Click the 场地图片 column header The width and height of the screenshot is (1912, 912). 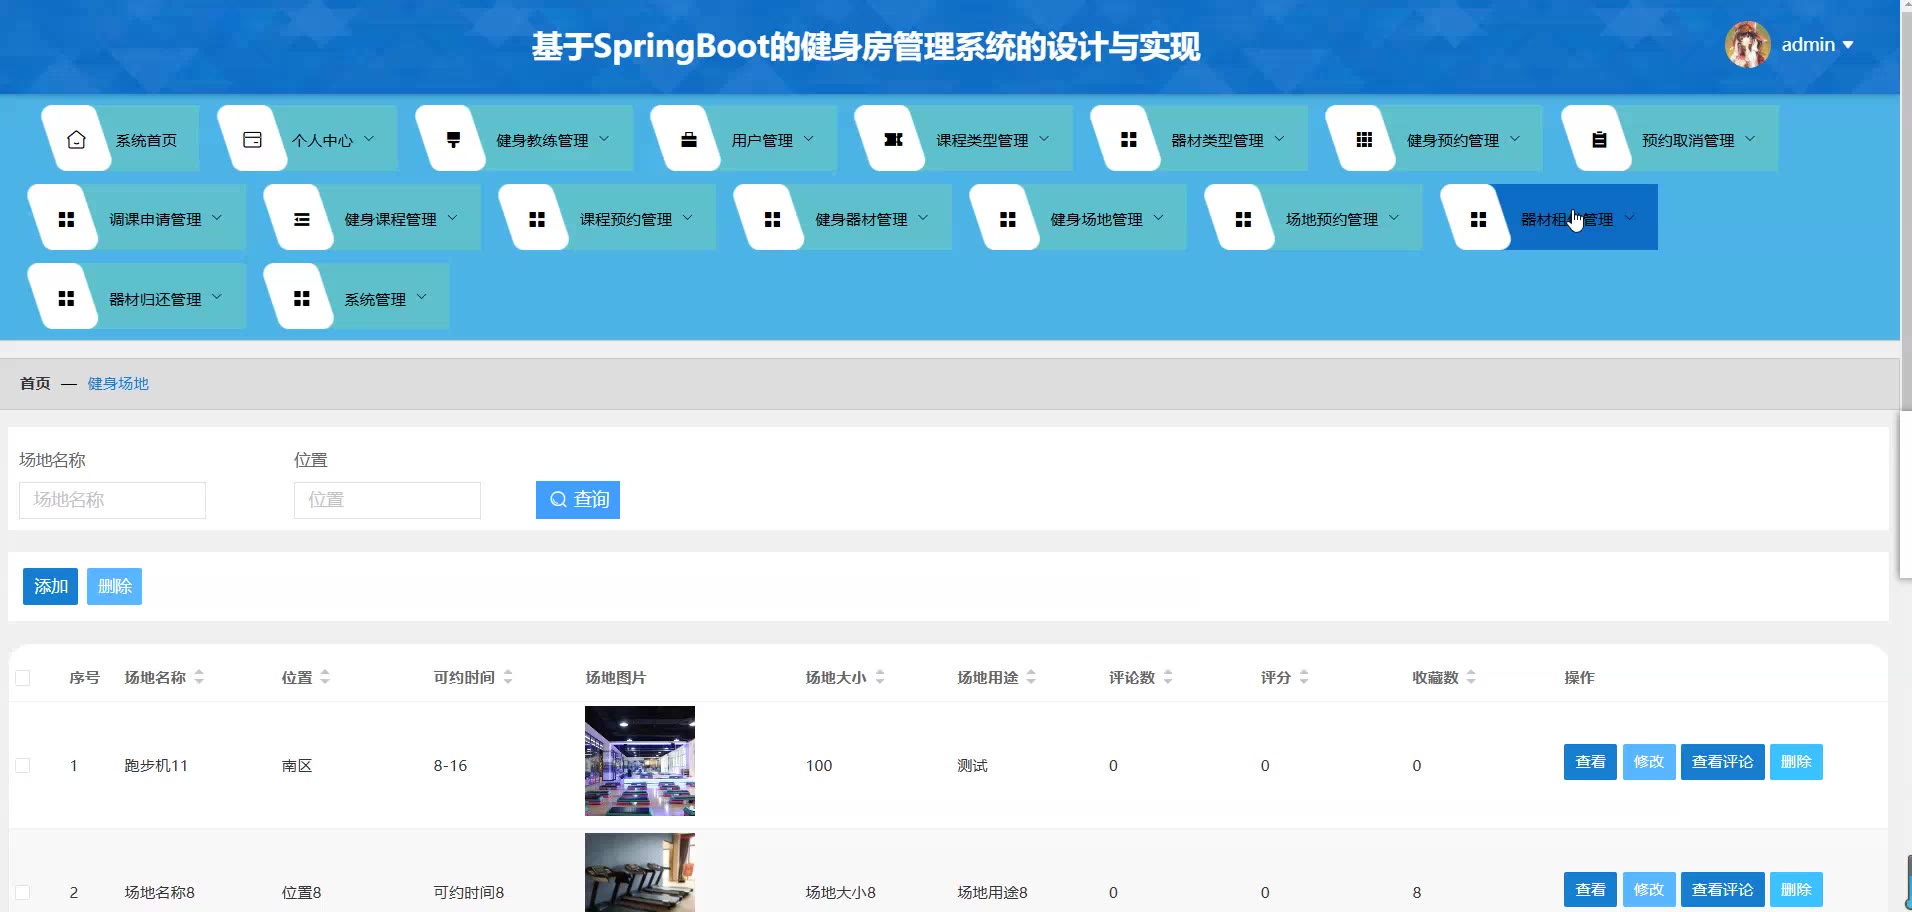pos(616,677)
